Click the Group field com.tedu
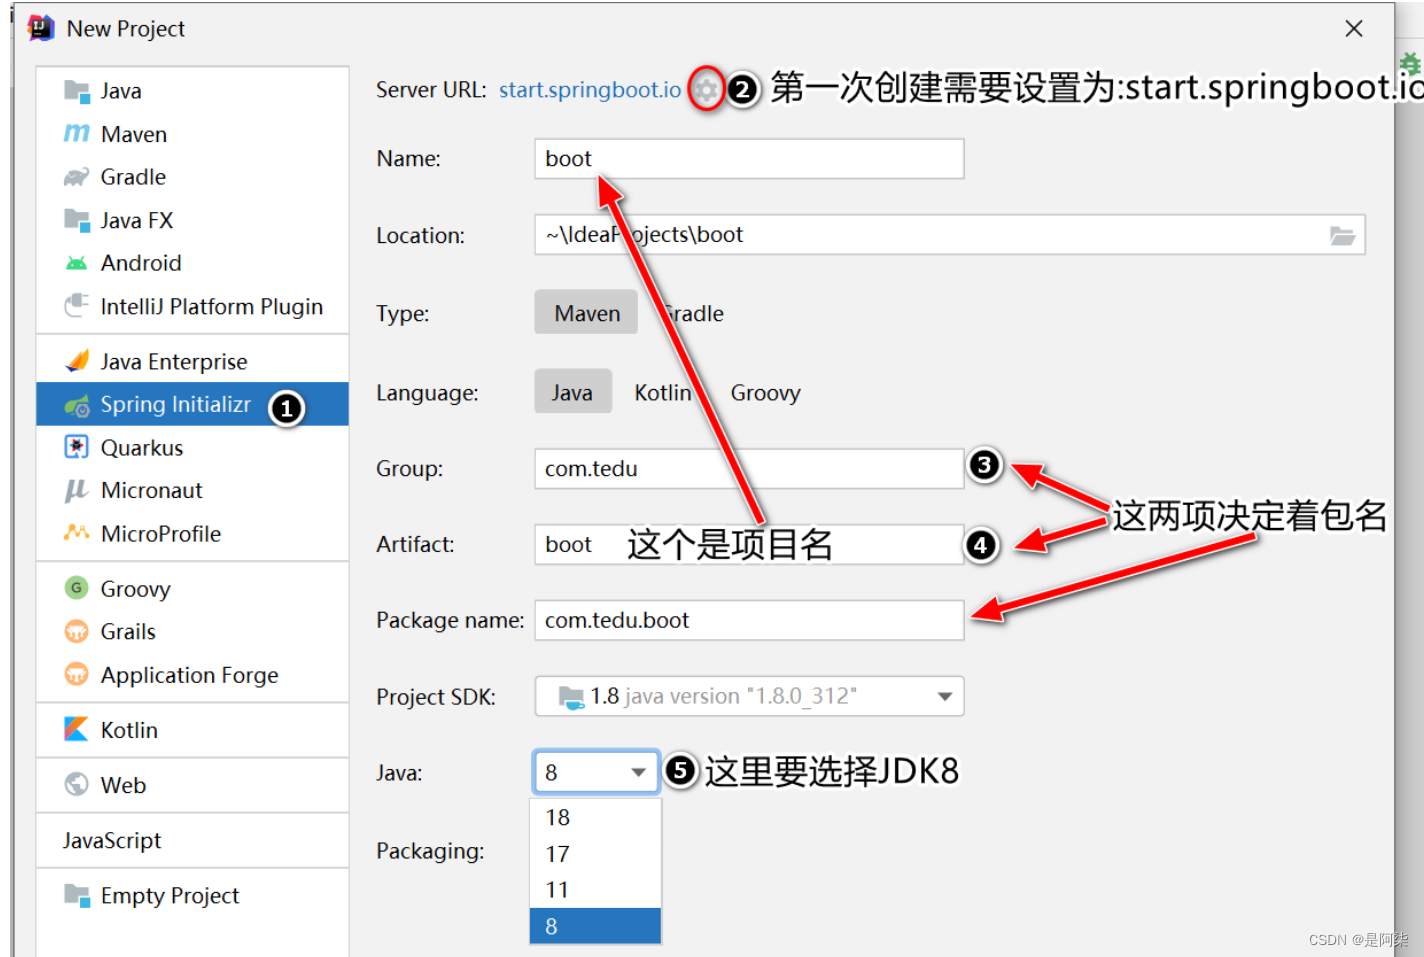This screenshot has height=957, width=1424. tap(749, 468)
